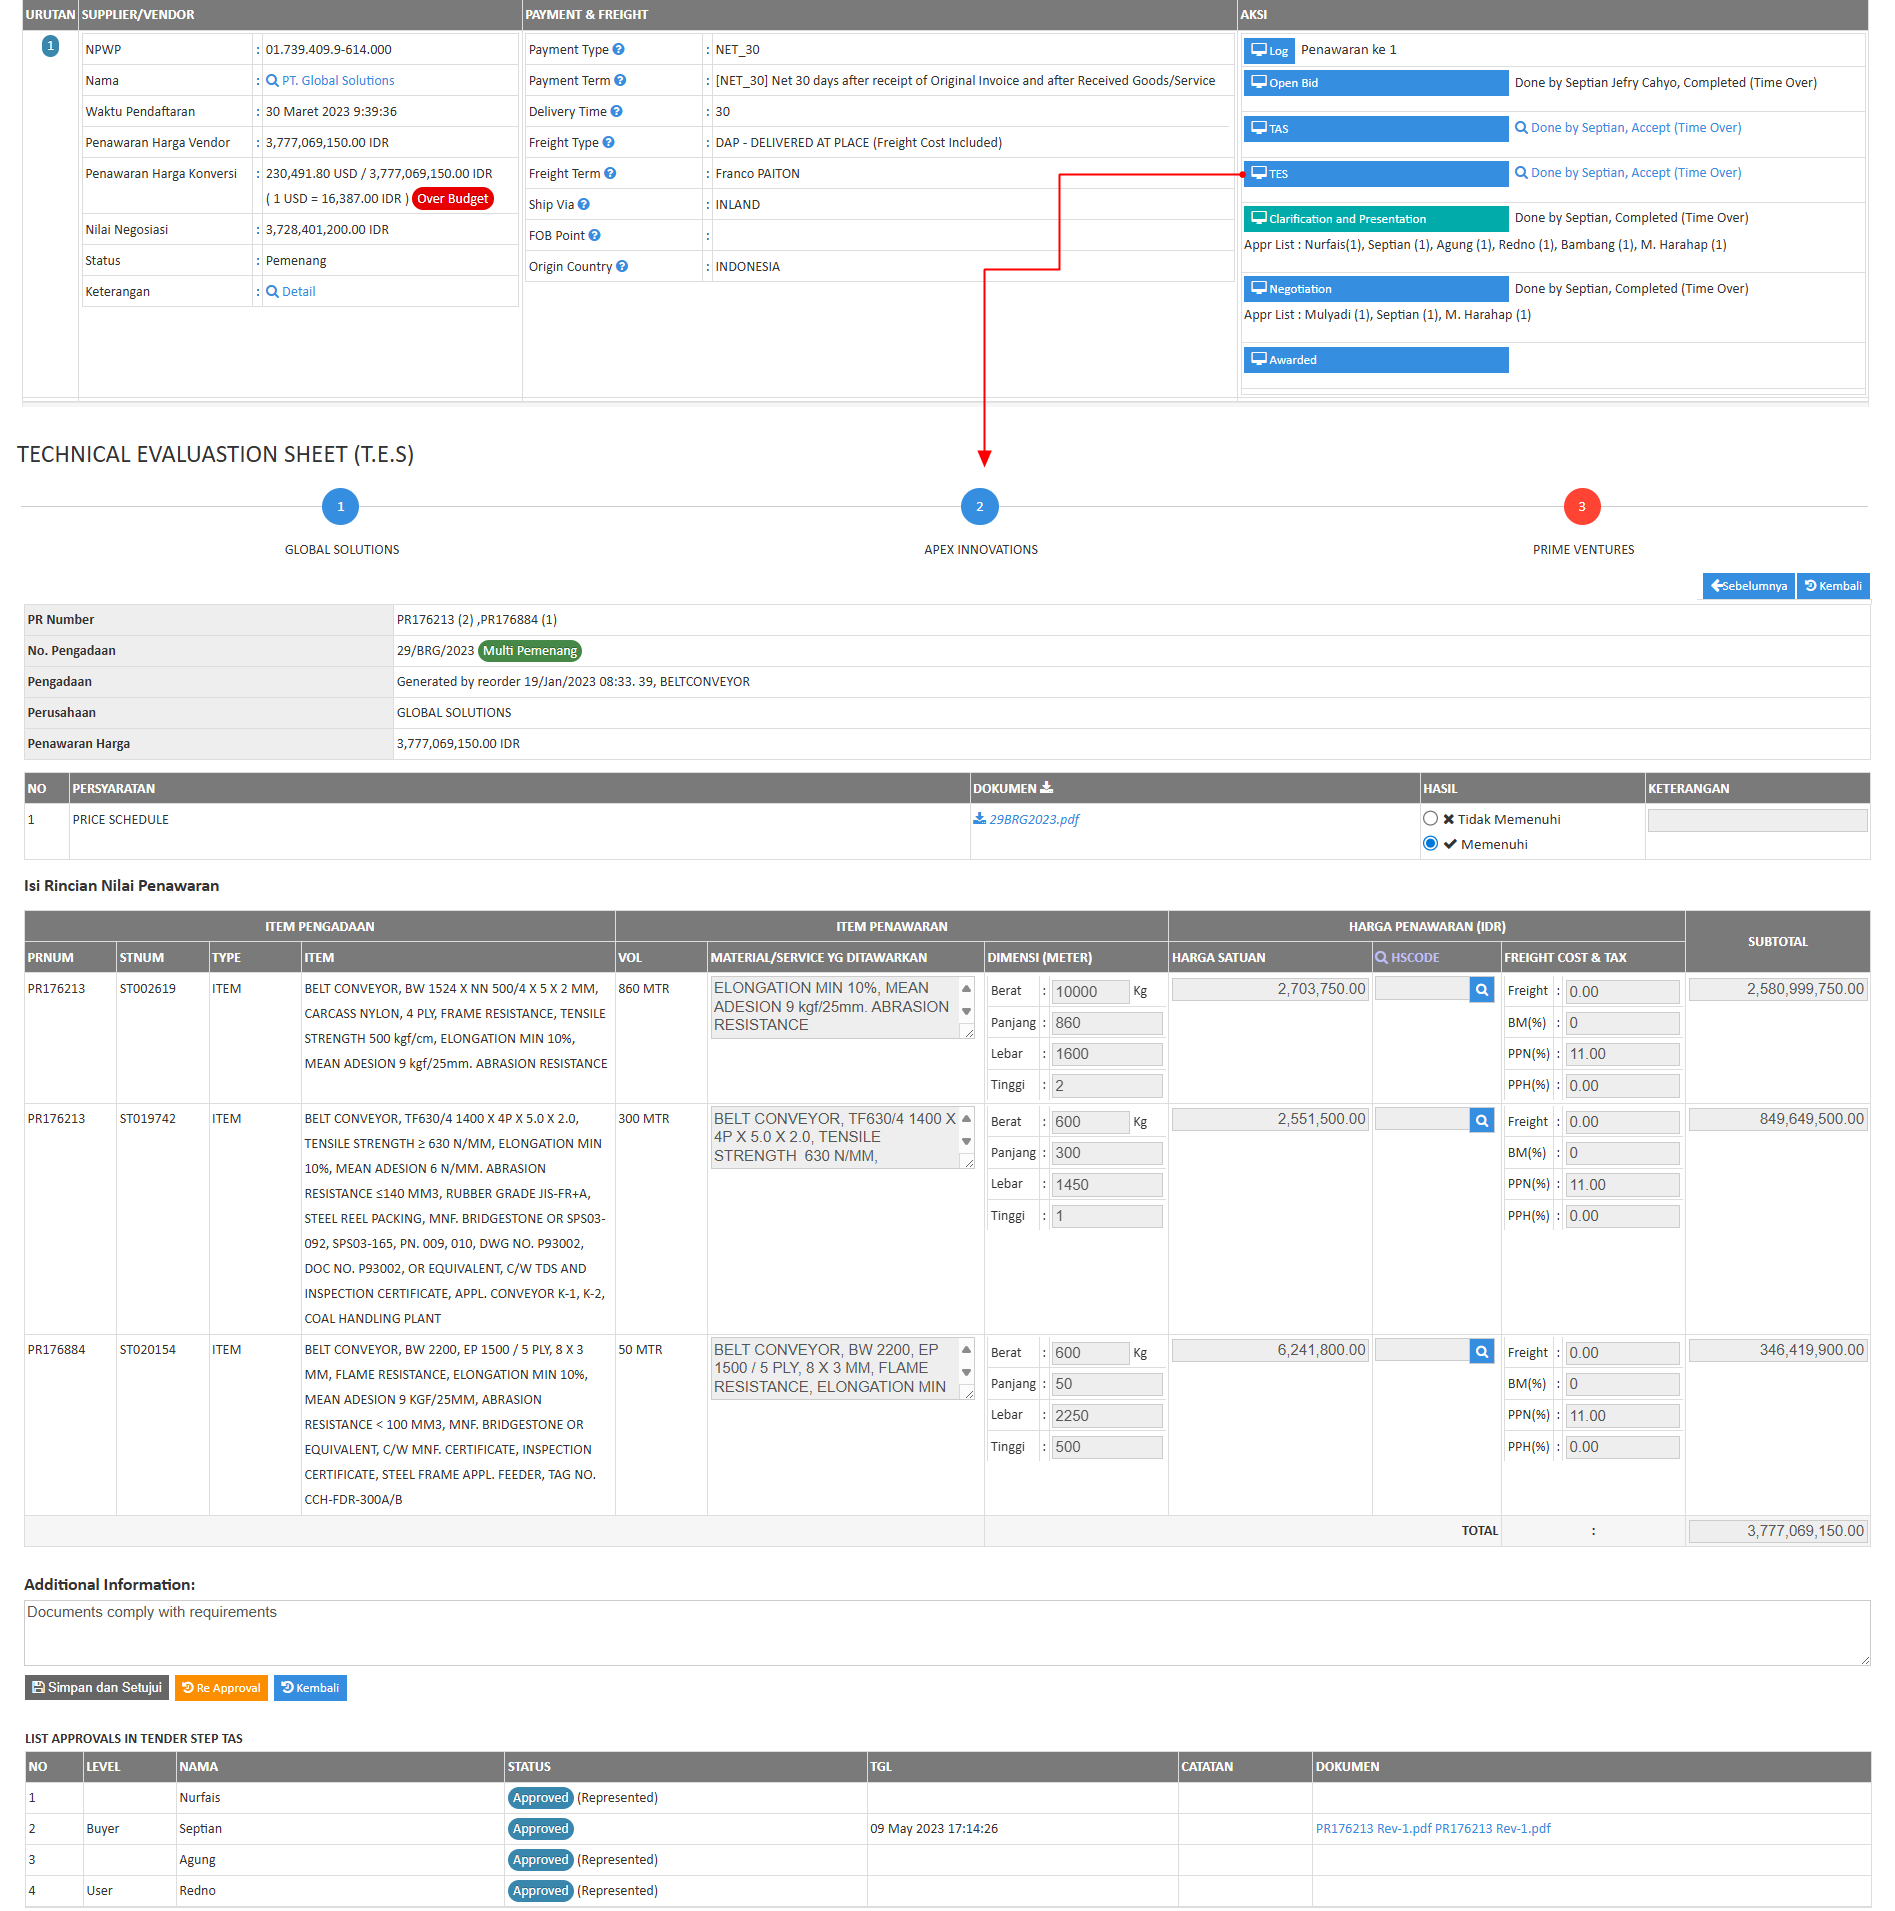
Task: Open HSCODE search for the PR176884 item
Action: [1482, 1350]
